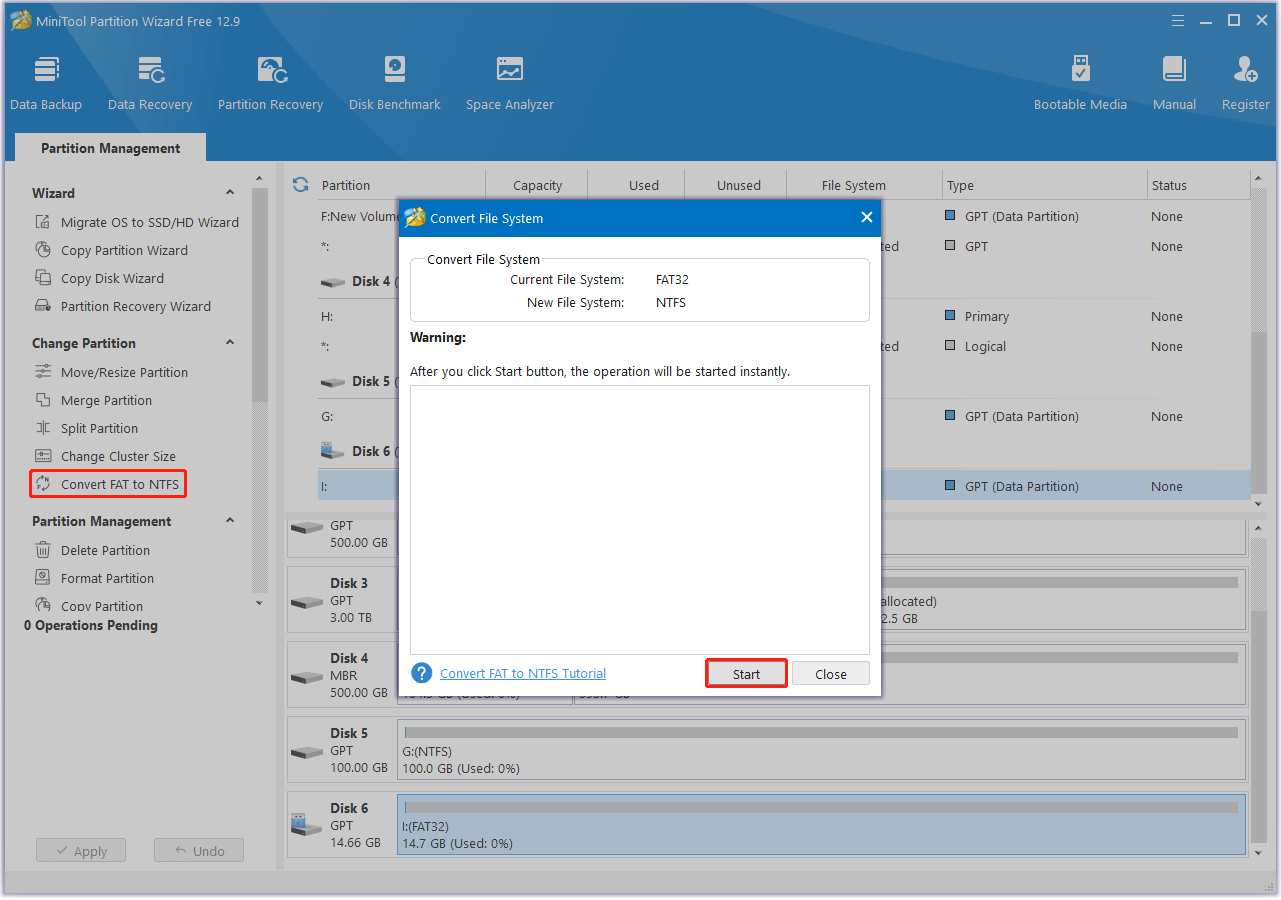This screenshot has width=1281, height=900.
Task: Click the disk map scrollbar down arrow
Action: pos(1259,853)
